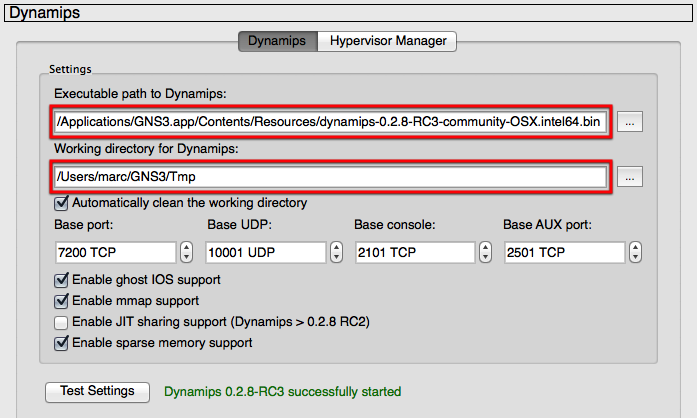Click the 'Dynamips 0.2.8-RC3 successfully started' status text

coord(283,392)
